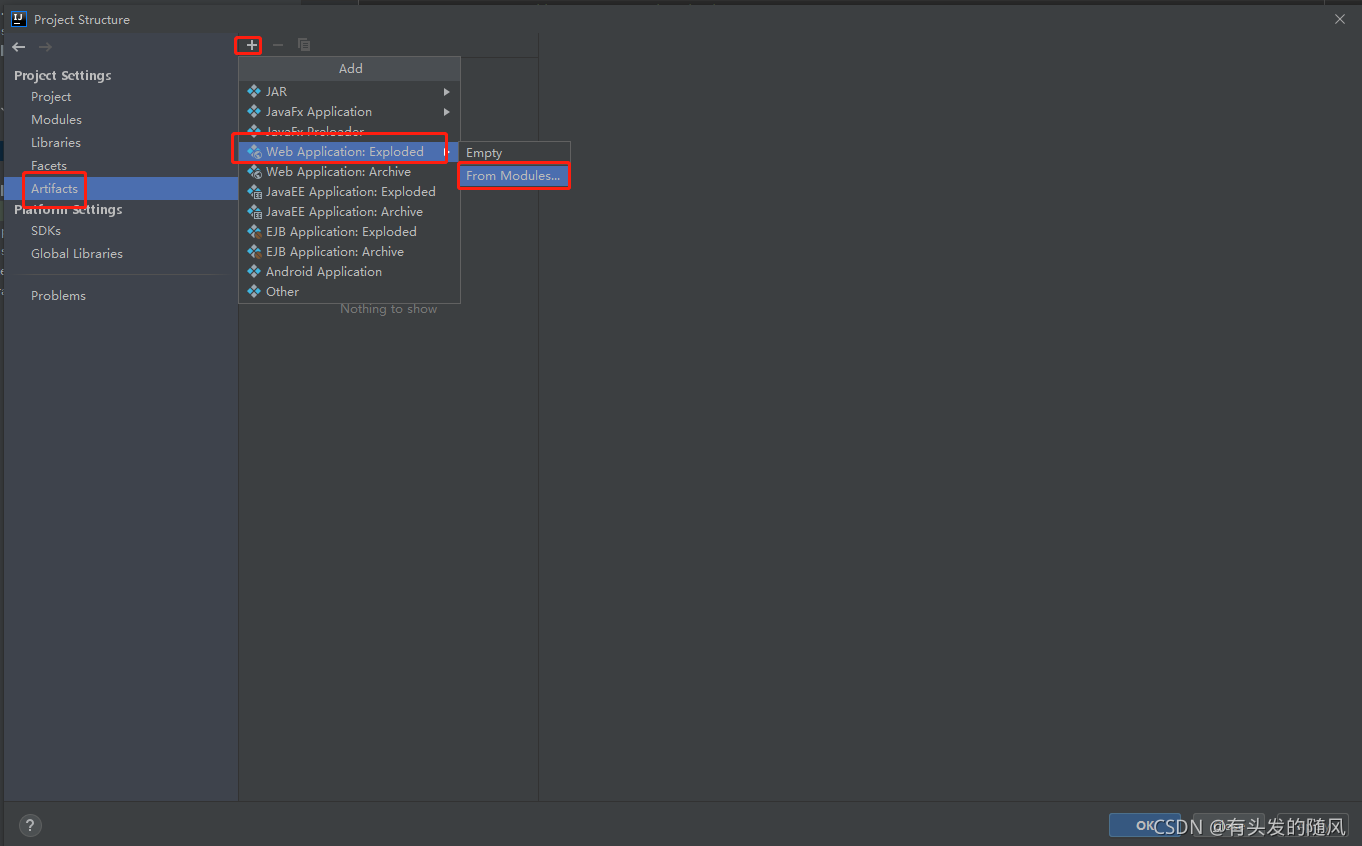Click the EJB Application: Archive icon
This screenshot has width=1362, height=846.
tap(254, 252)
